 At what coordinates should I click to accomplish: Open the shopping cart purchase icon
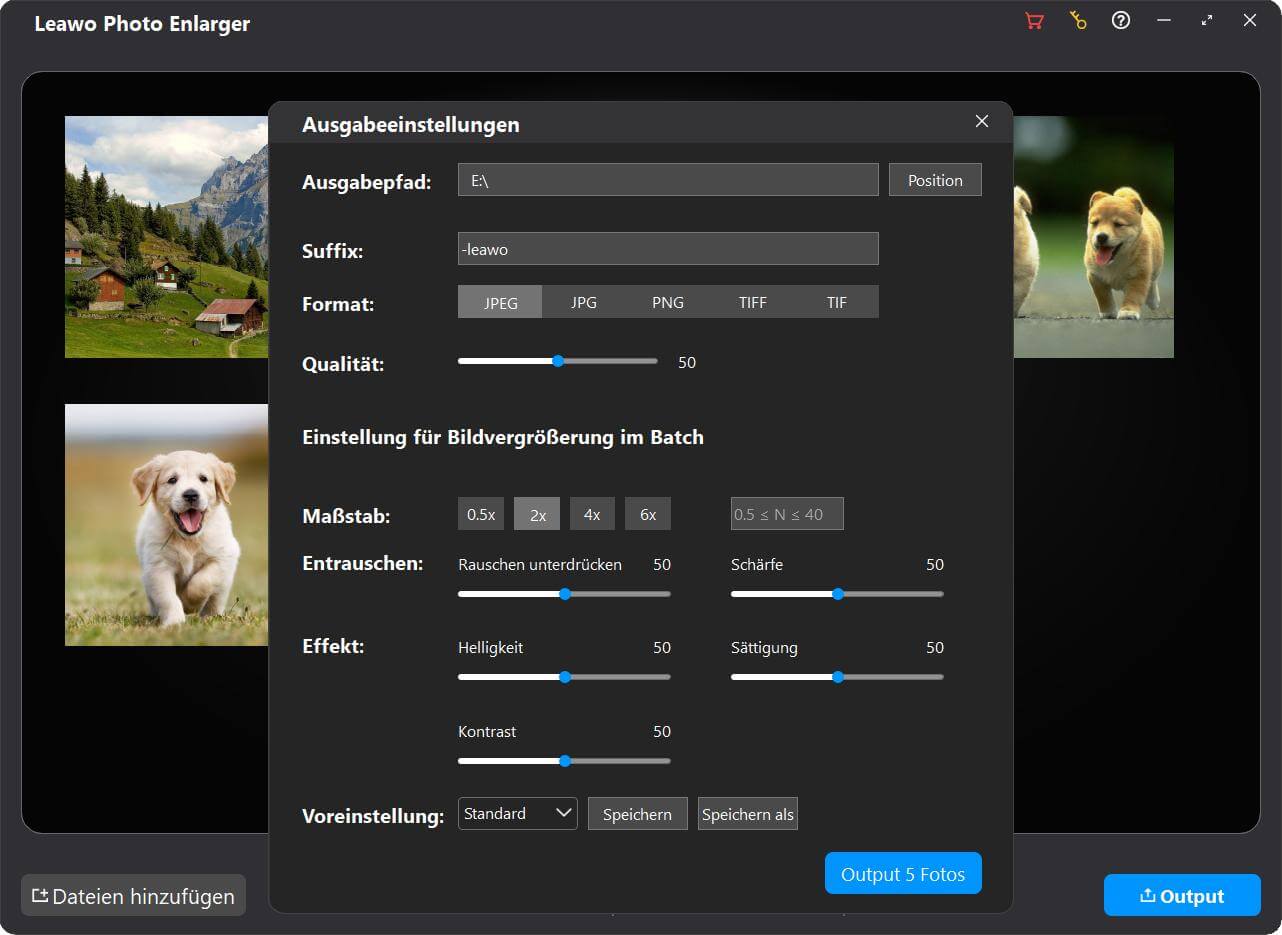tap(1034, 21)
